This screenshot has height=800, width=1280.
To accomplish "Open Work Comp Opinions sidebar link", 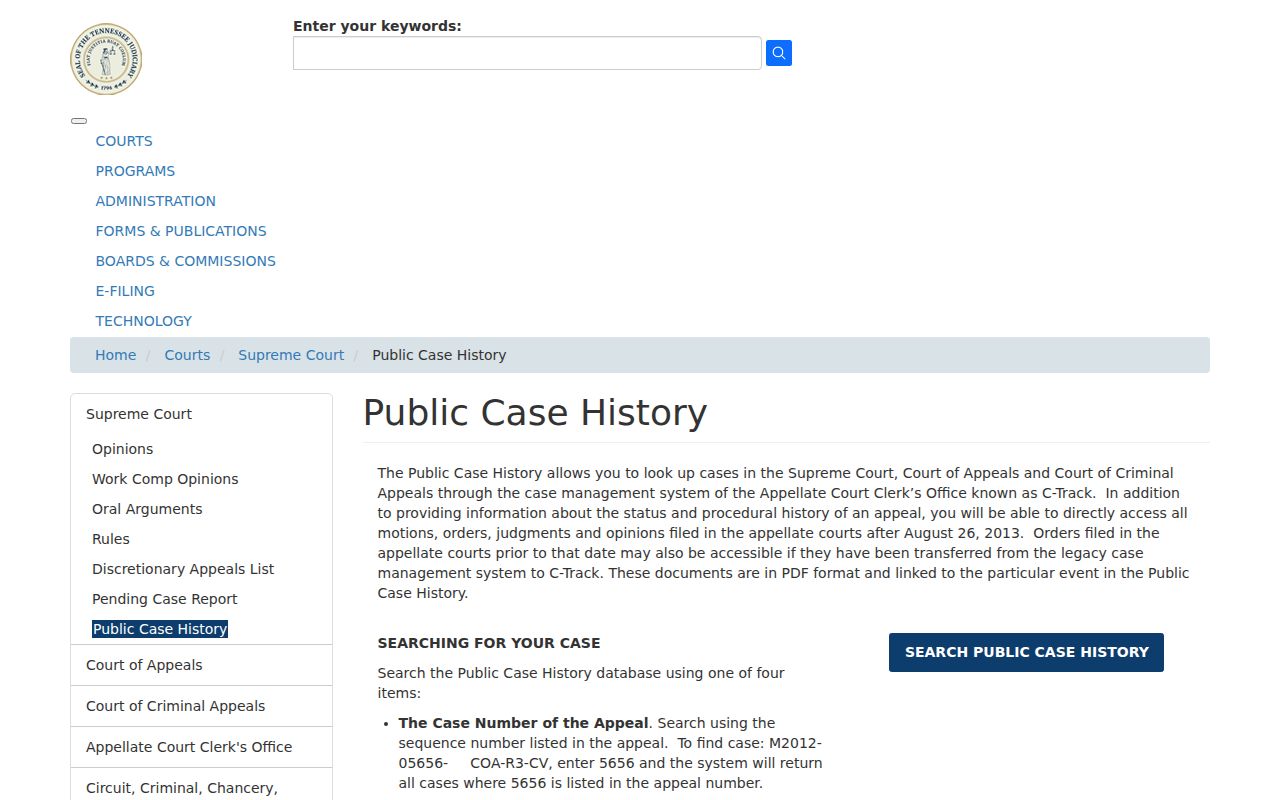I will (165, 479).
